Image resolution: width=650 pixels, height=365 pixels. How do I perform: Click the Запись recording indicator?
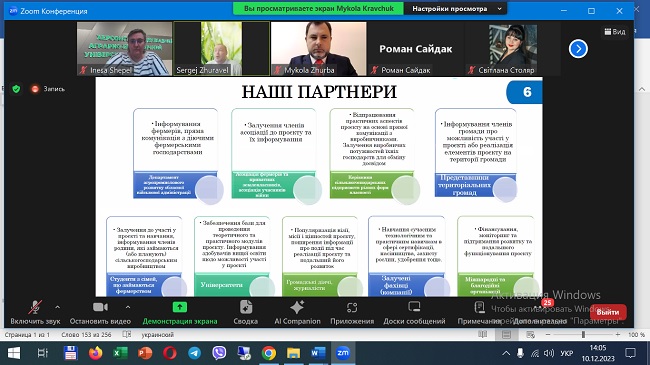[x=49, y=89]
